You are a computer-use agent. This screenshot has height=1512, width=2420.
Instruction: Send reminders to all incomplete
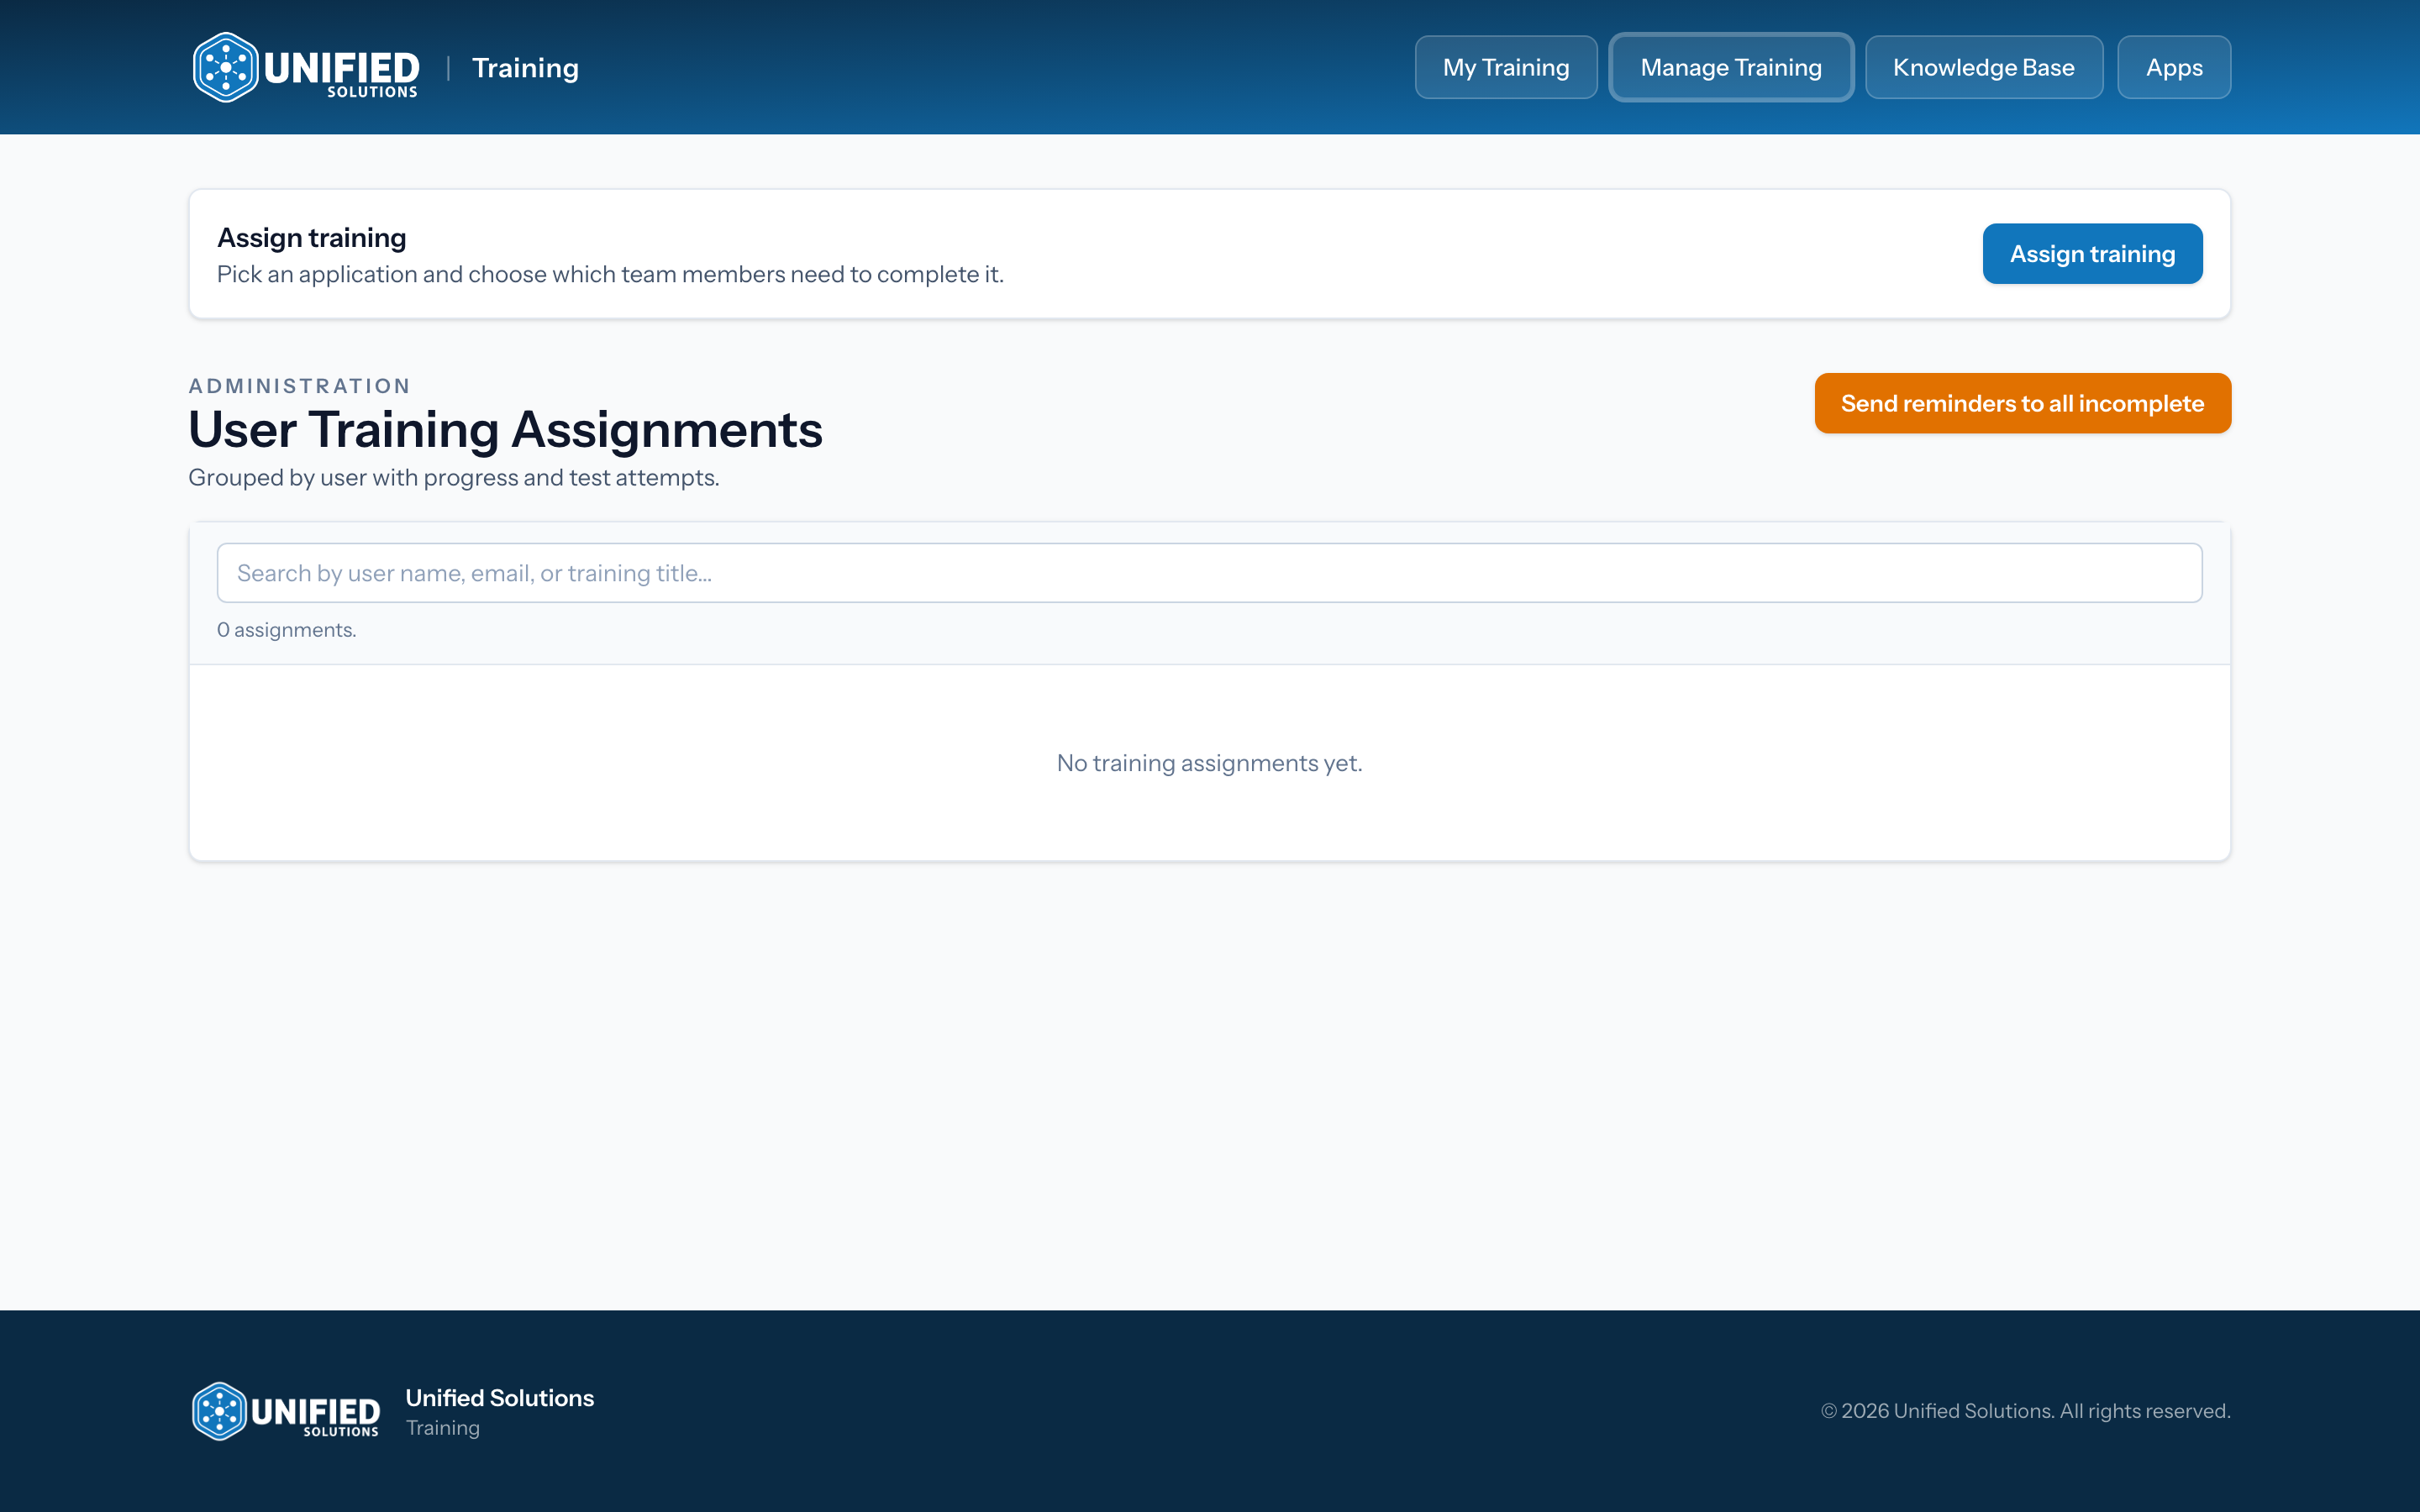click(2022, 403)
